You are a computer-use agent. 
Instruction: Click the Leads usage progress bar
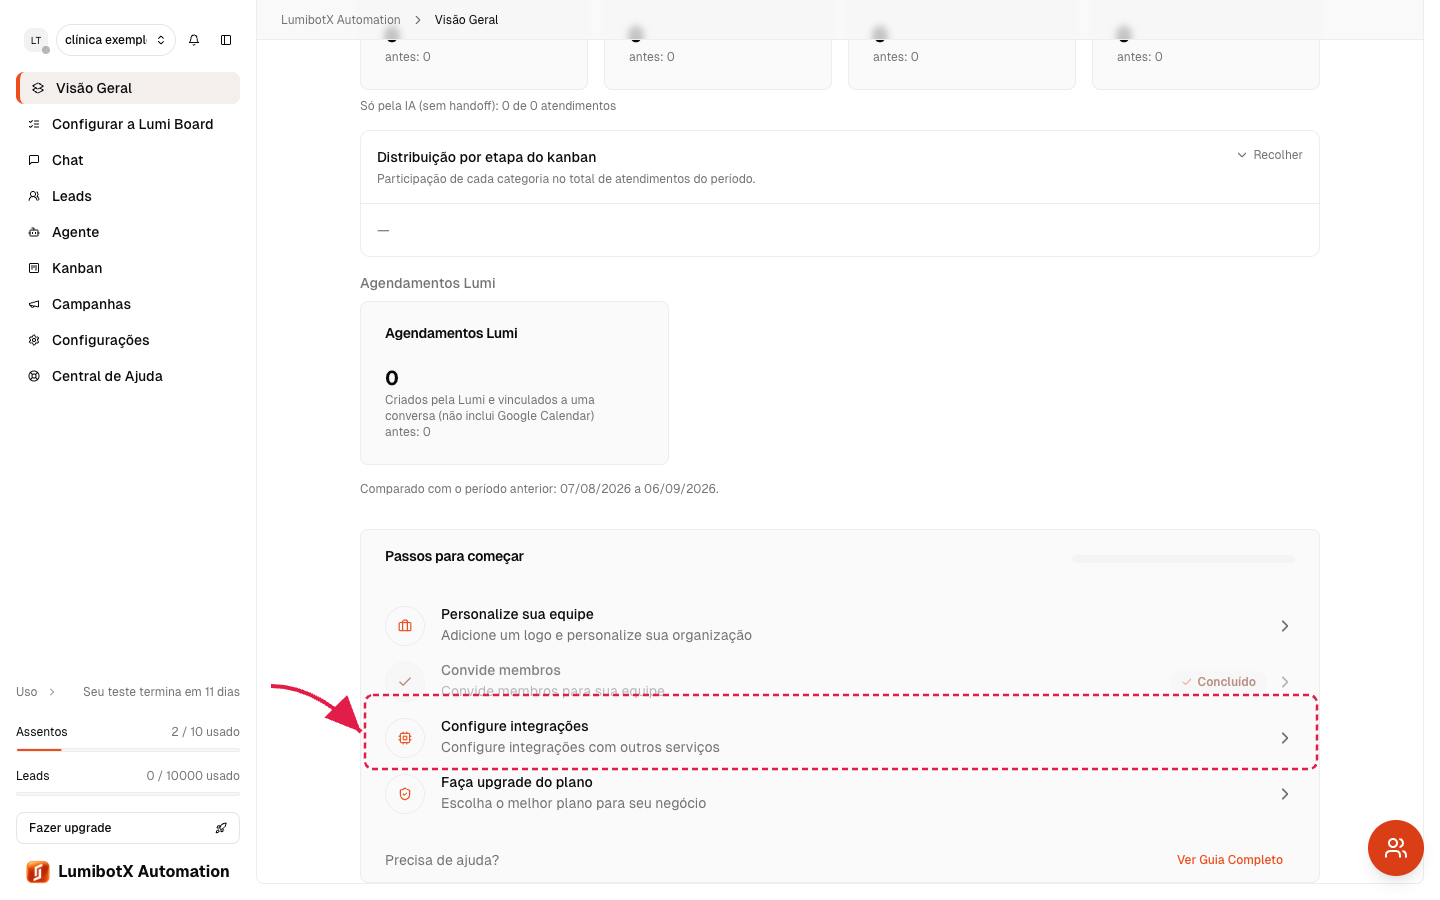pyautogui.click(x=128, y=793)
